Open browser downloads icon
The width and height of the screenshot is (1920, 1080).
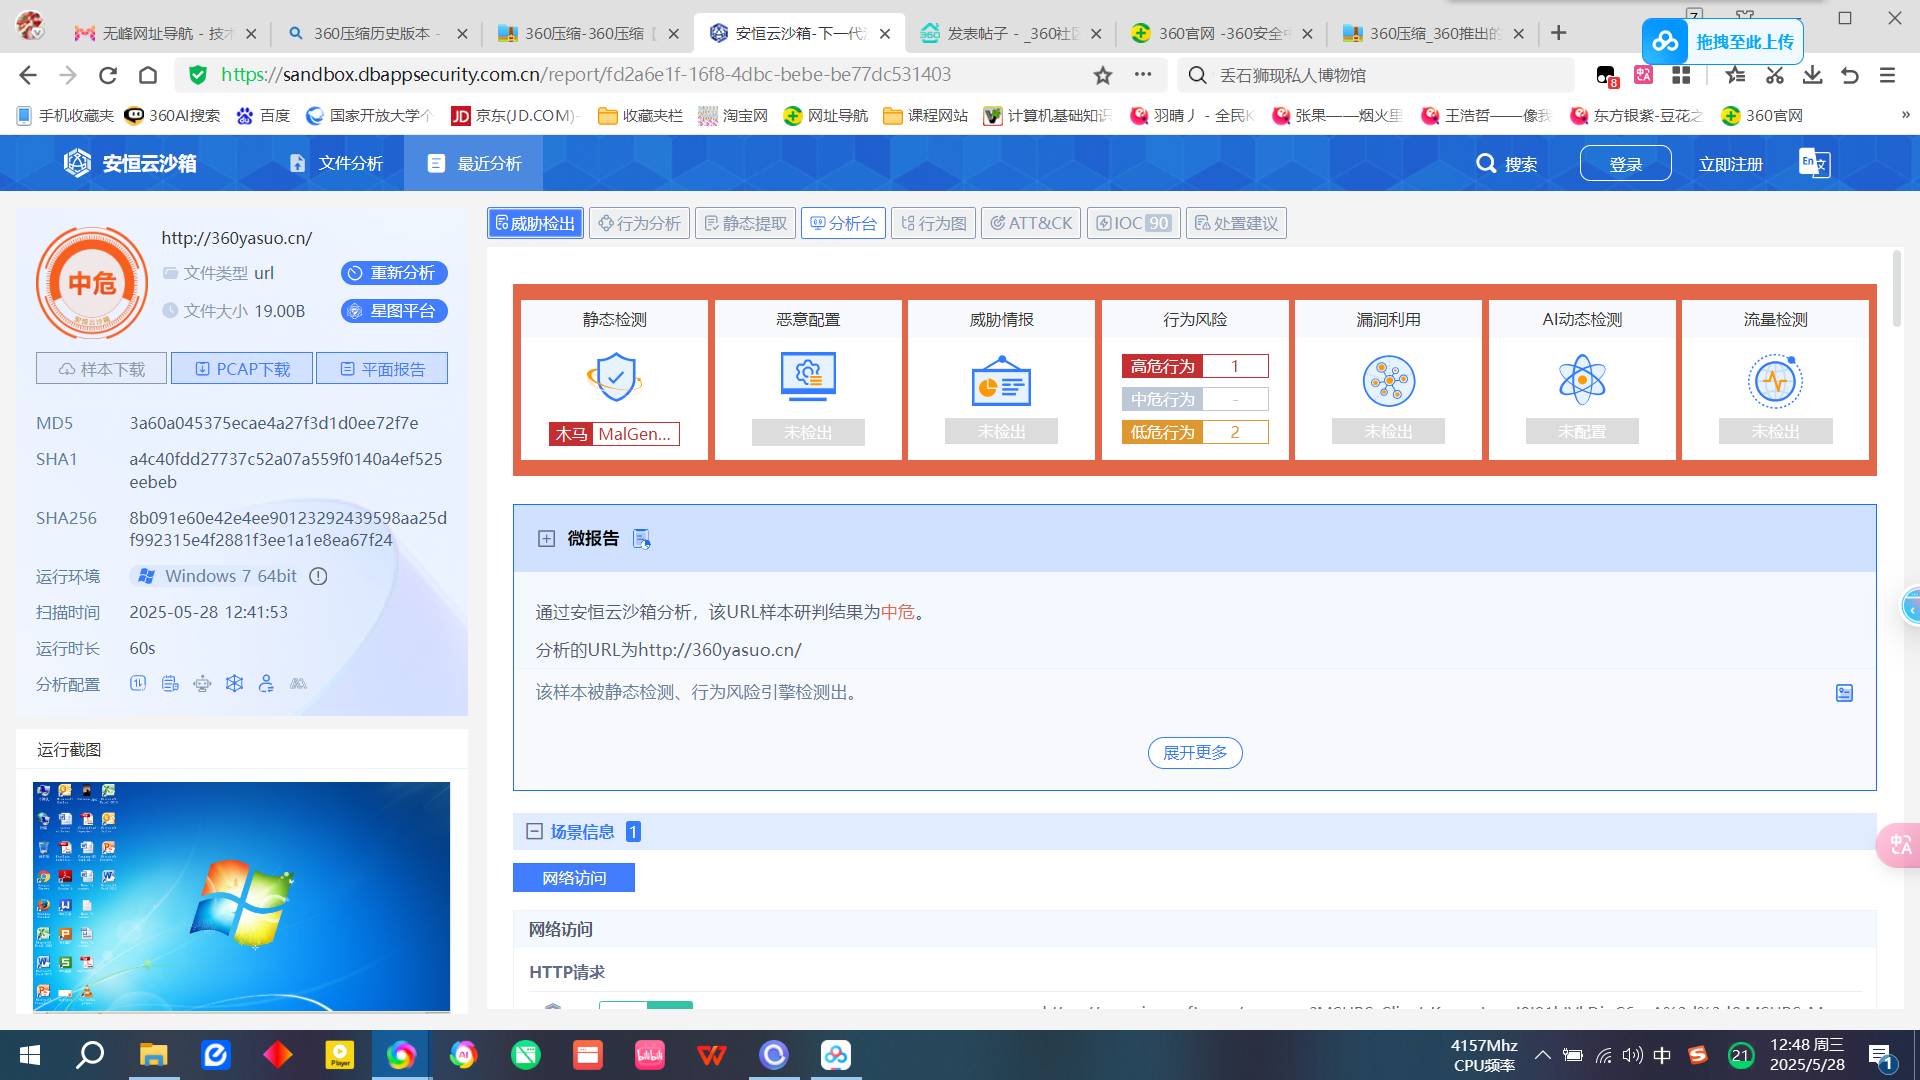[x=1812, y=75]
